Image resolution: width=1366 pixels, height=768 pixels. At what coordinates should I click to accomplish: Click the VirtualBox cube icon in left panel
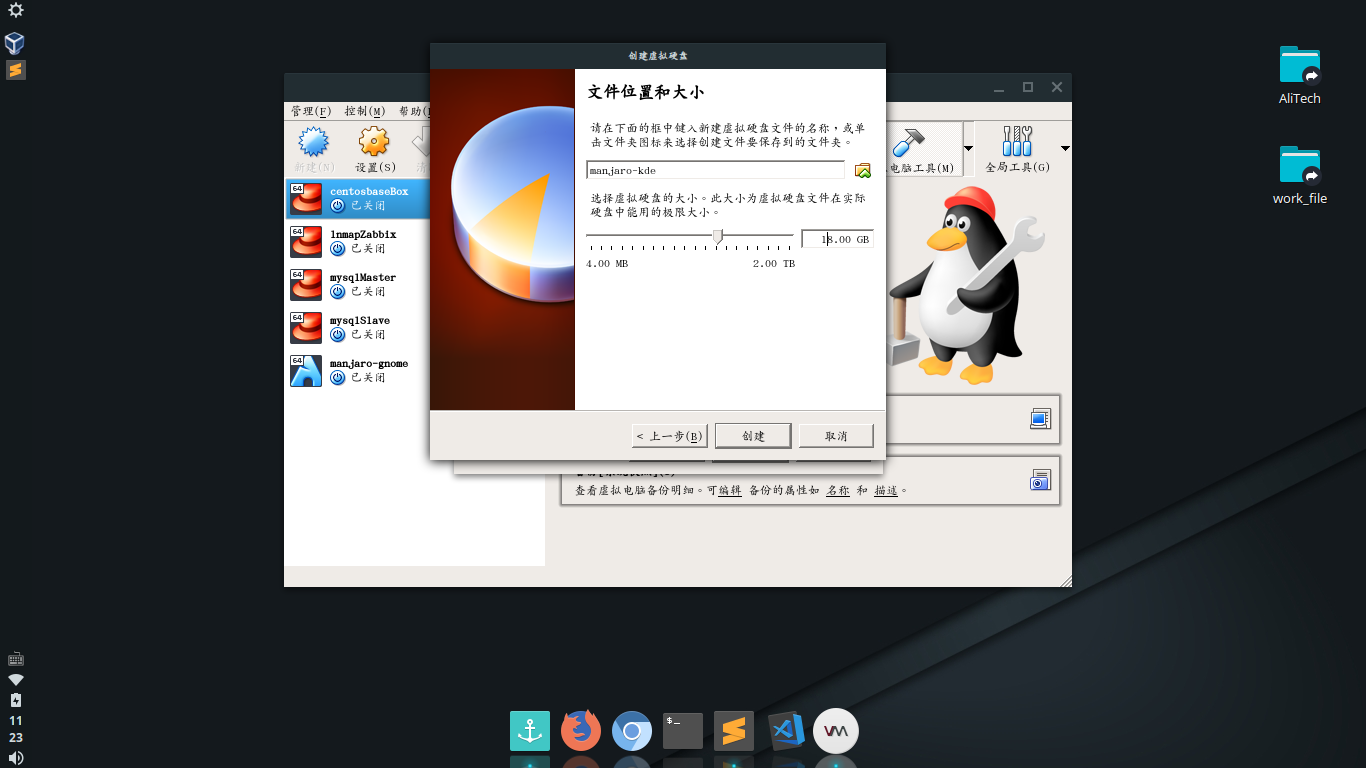tap(15, 42)
